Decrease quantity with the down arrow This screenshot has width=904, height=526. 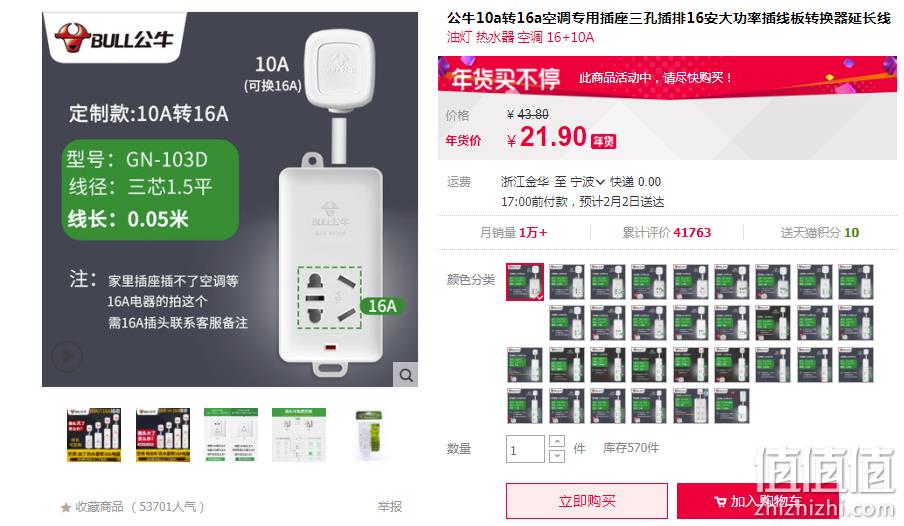click(x=557, y=456)
